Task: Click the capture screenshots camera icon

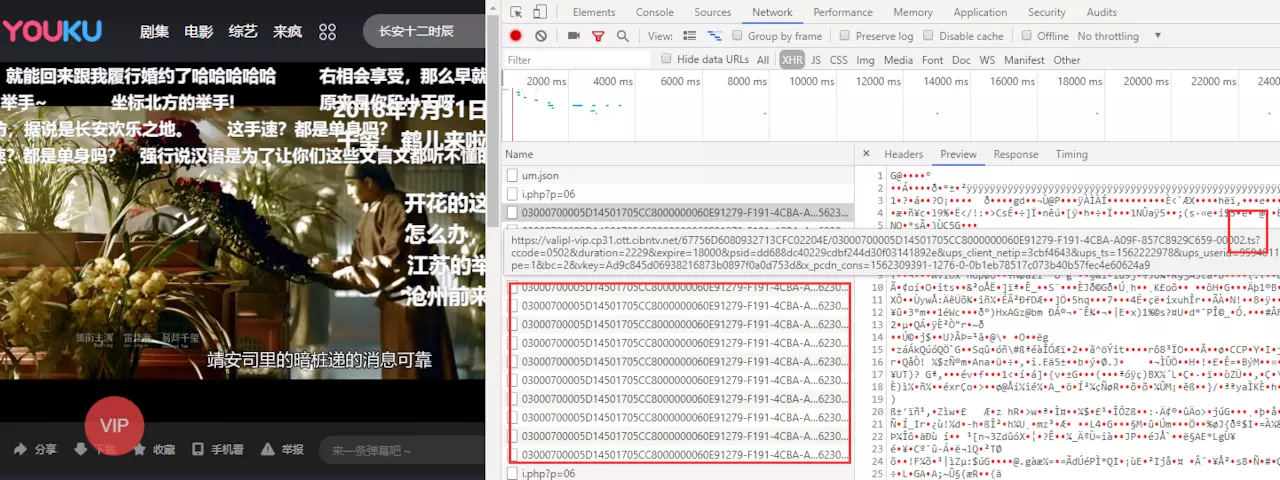Action: point(574,36)
